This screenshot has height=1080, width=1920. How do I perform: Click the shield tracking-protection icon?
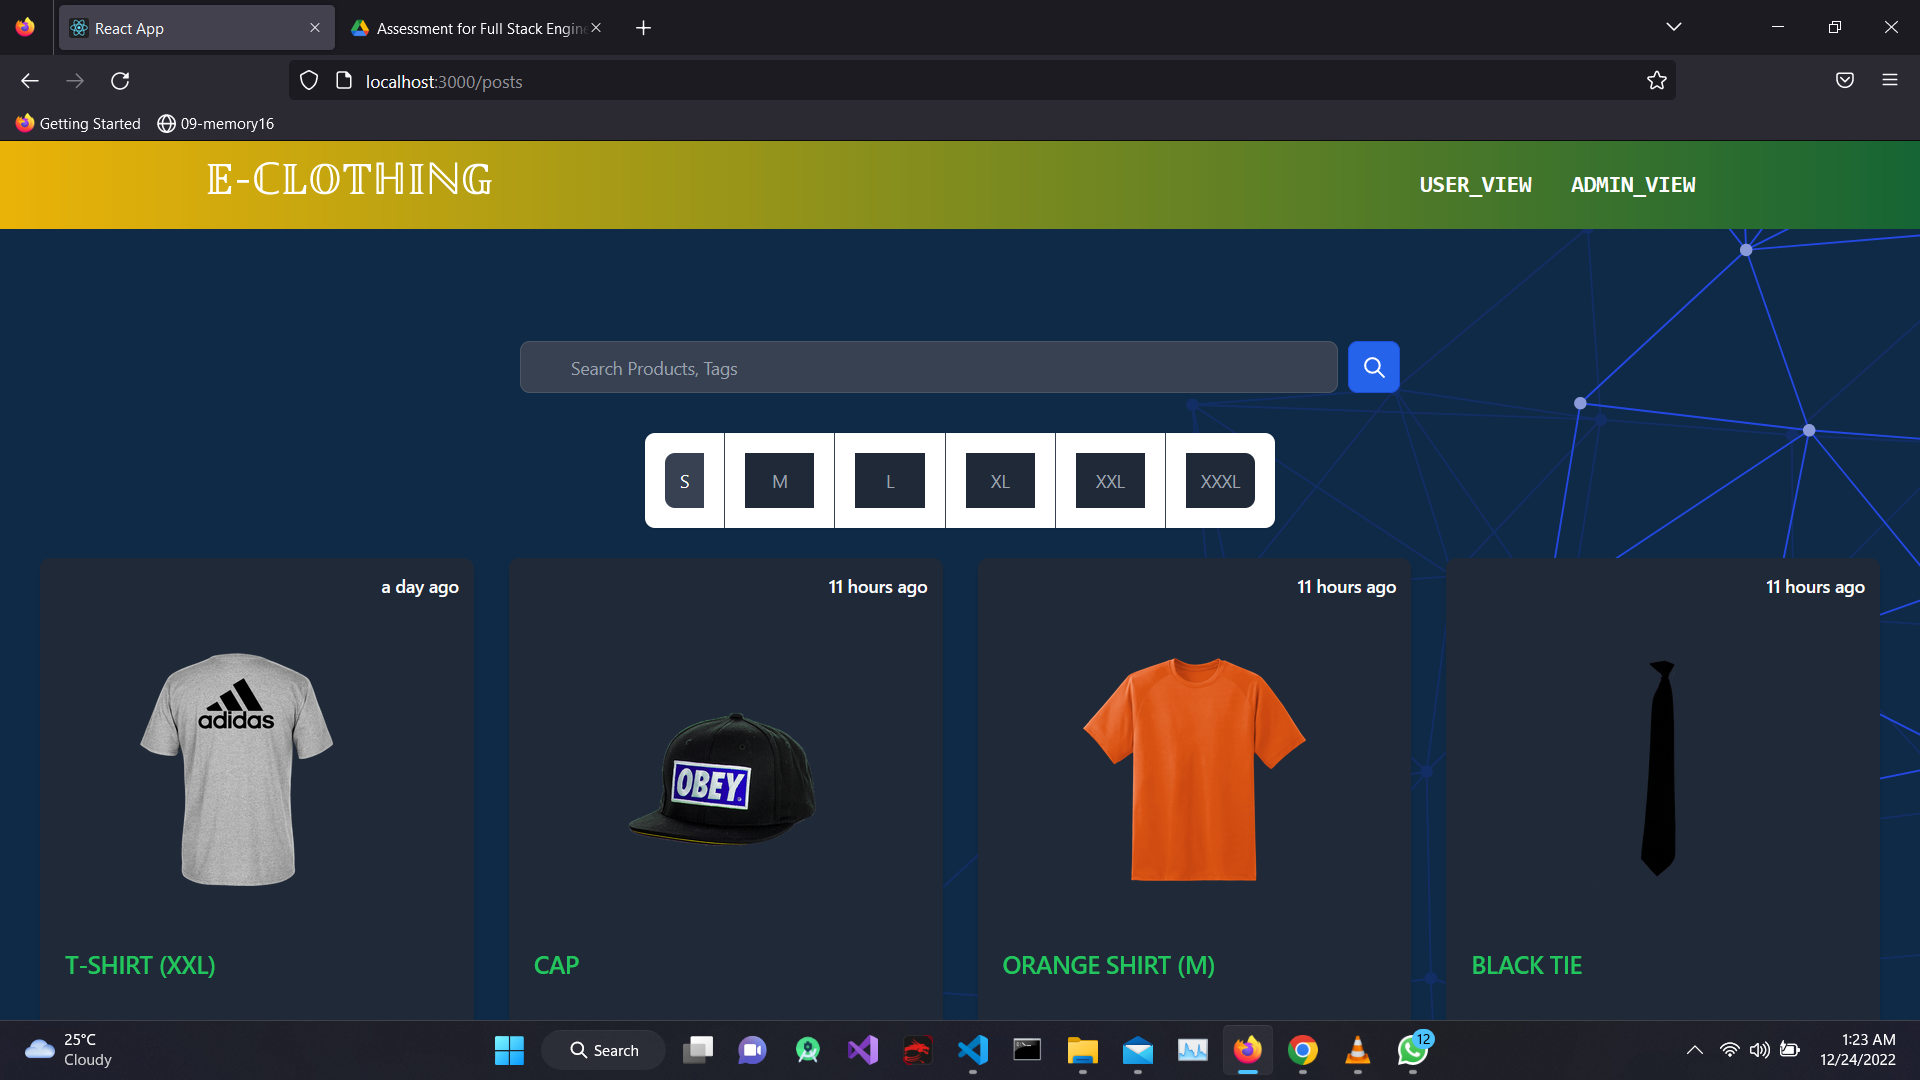pyautogui.click(x=308, y=80)
